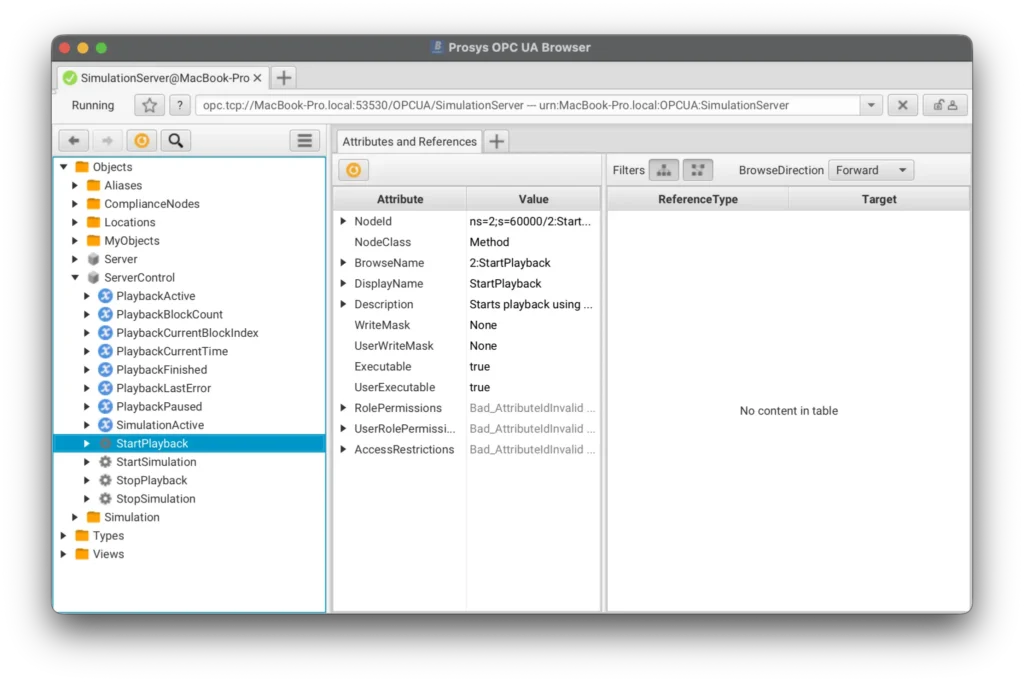1024x682 pixels.
Task: Click the WriteMask value 'None'
Action: pos(483,325)
